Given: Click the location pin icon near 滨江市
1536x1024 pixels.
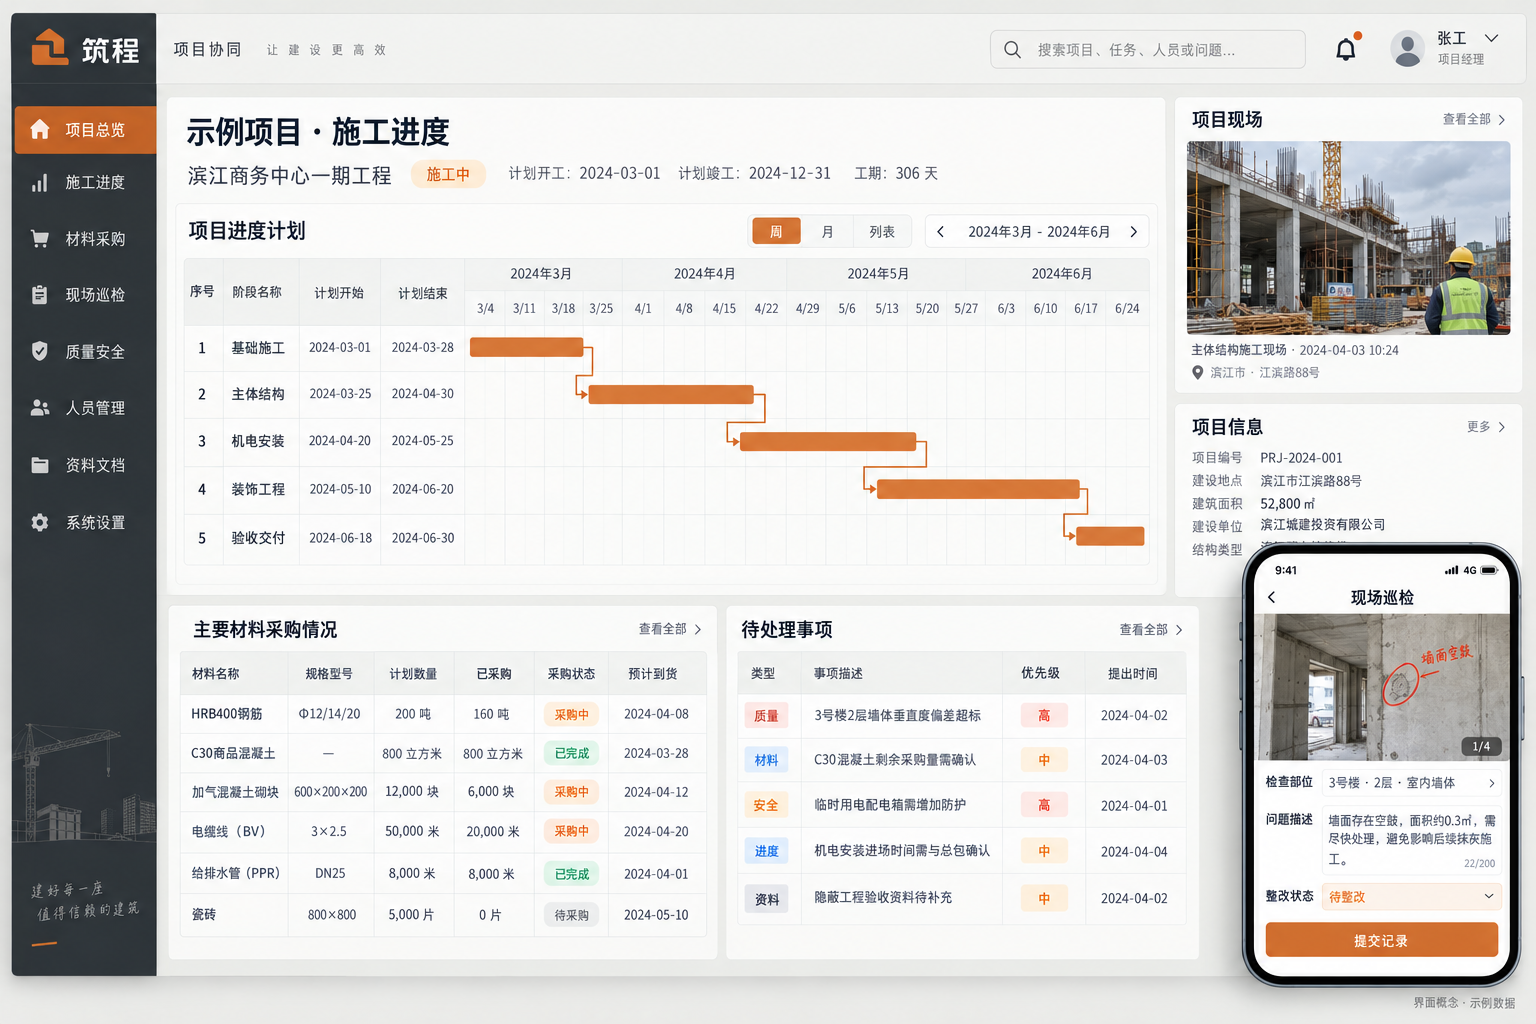Looking at the screenshot, I should coord(1198,372).
